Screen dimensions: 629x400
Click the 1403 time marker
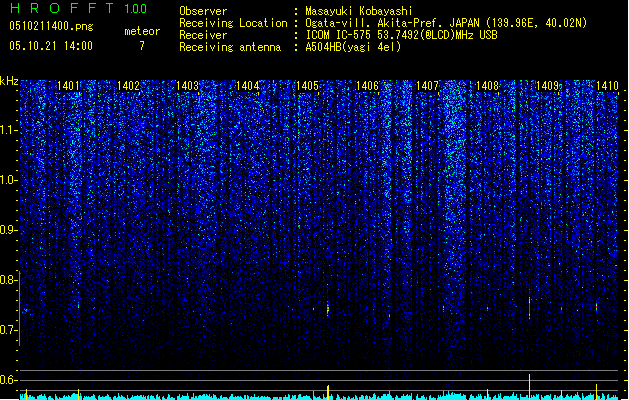click(188, 86)
